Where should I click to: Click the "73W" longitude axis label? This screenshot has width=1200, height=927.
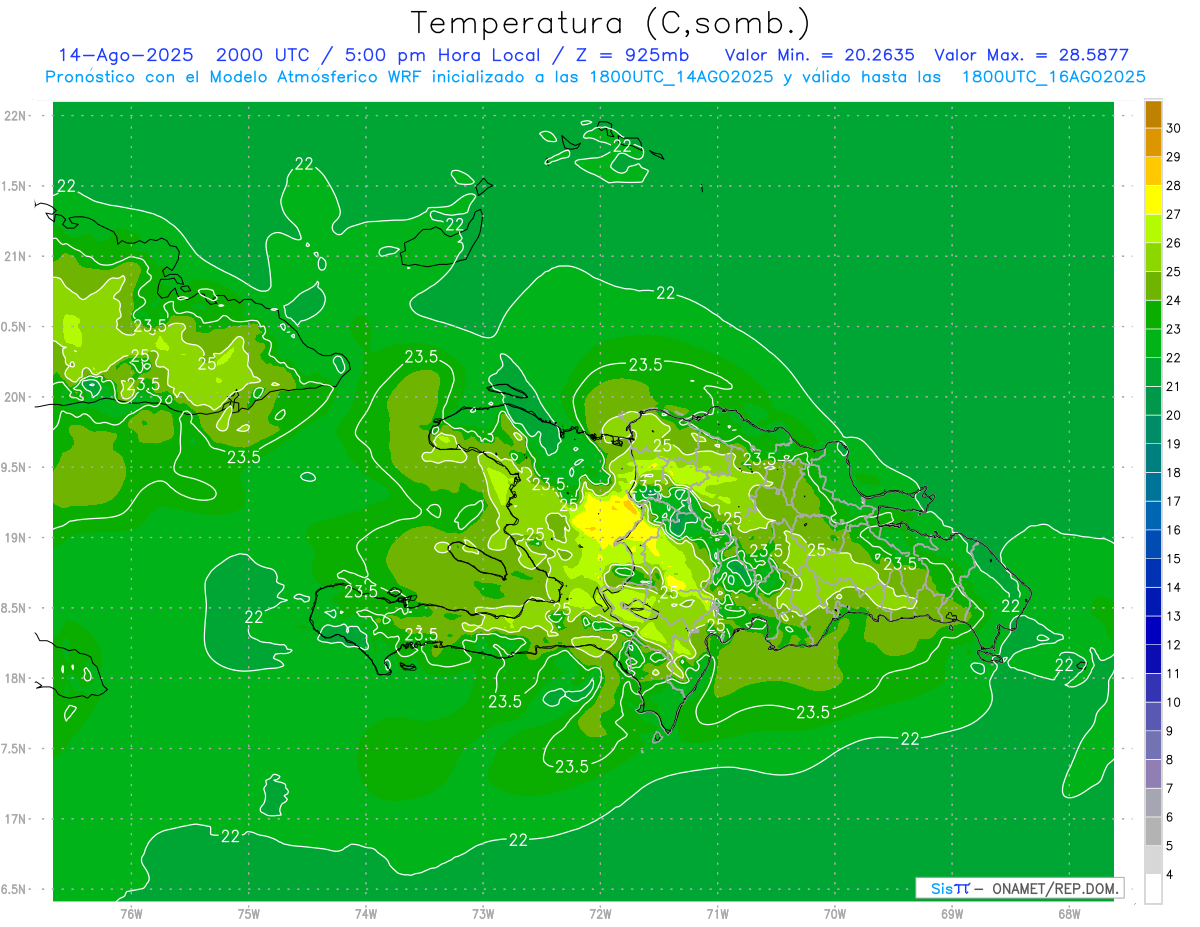(x=483, y=914)
